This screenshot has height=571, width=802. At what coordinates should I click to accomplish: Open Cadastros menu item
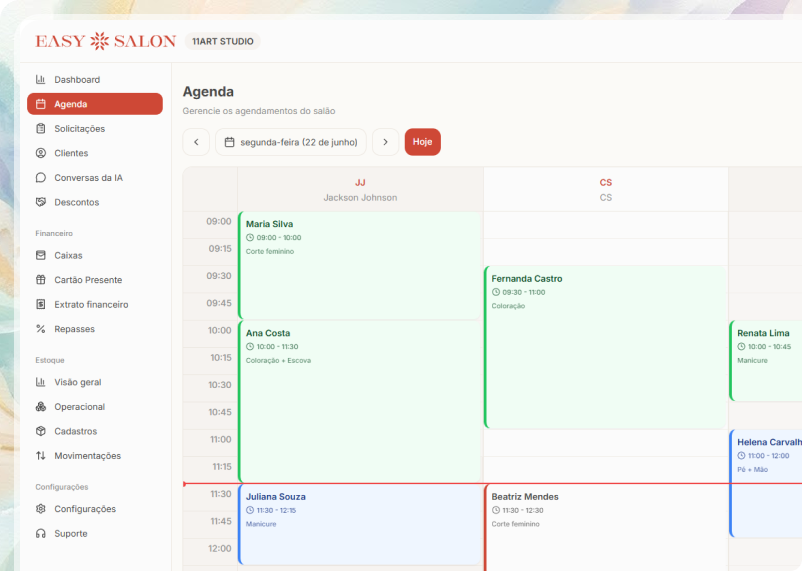pyautogui.click(x=95, y=431)
